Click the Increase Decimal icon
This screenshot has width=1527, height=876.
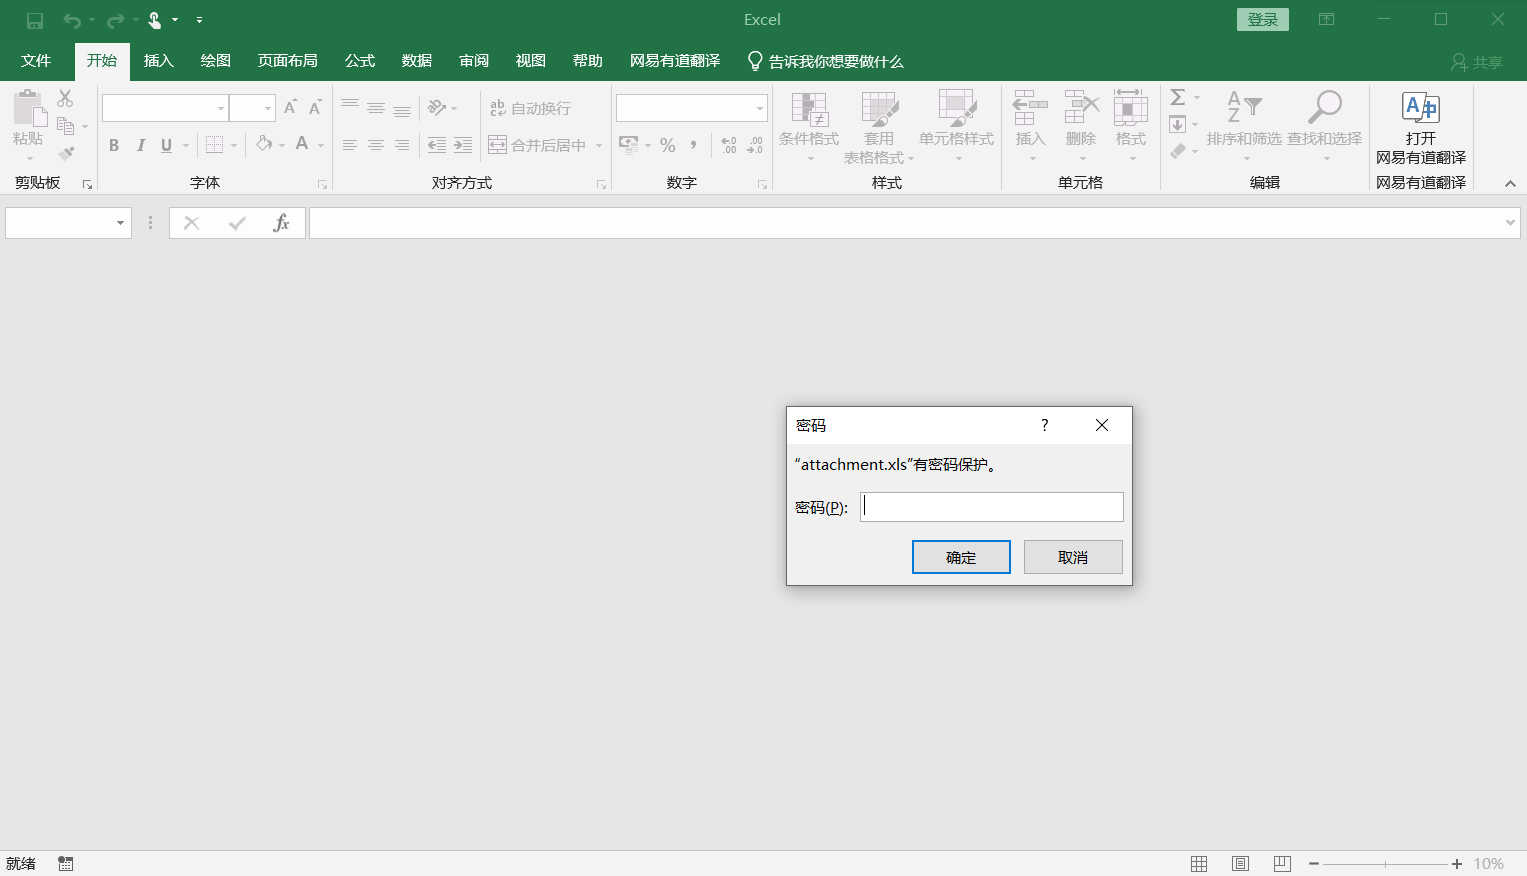point(729,145)
